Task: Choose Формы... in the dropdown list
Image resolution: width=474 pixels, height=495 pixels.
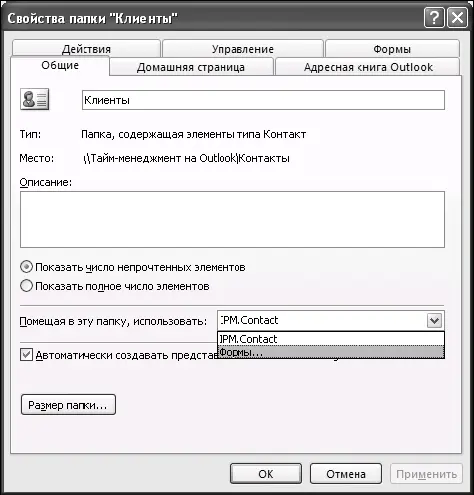Action: (331, 352)
